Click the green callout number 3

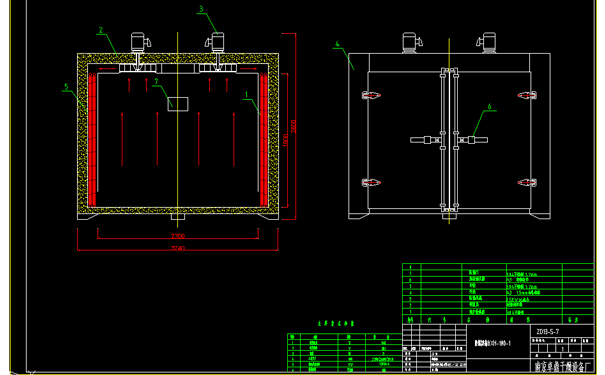point(201,9)
